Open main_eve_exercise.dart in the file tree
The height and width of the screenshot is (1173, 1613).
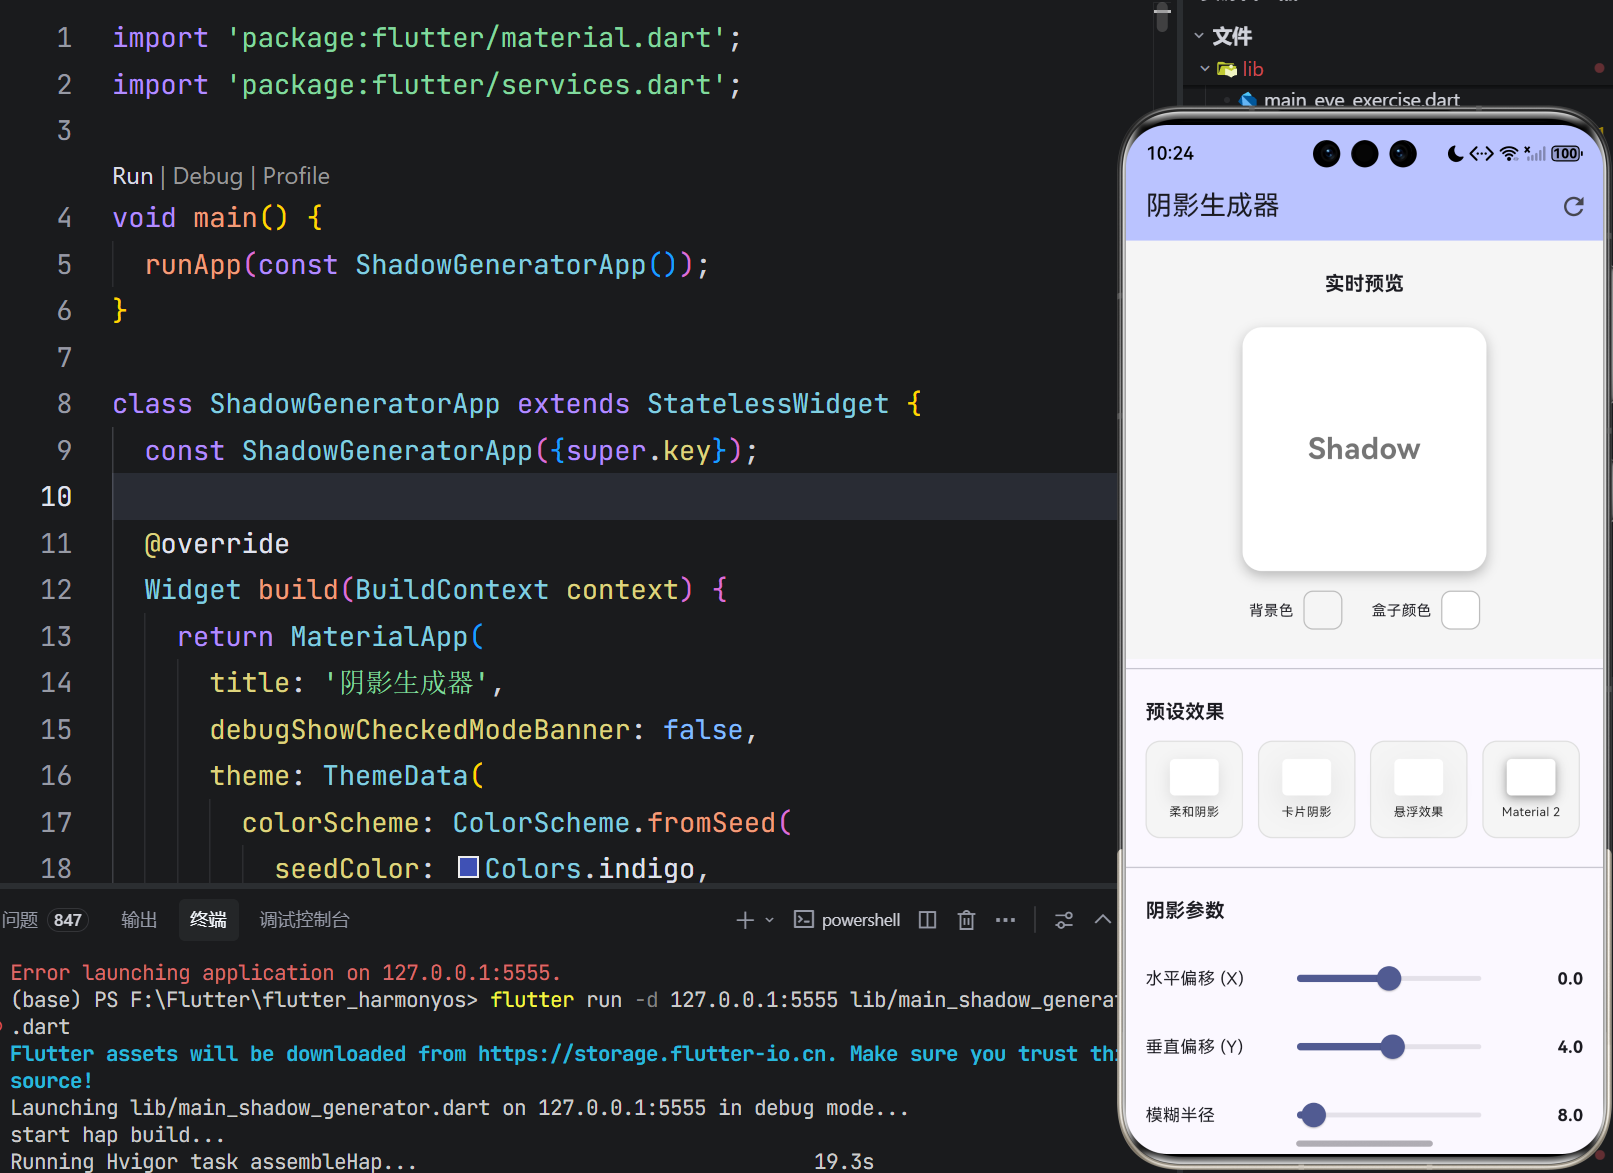click(1361, 100)
